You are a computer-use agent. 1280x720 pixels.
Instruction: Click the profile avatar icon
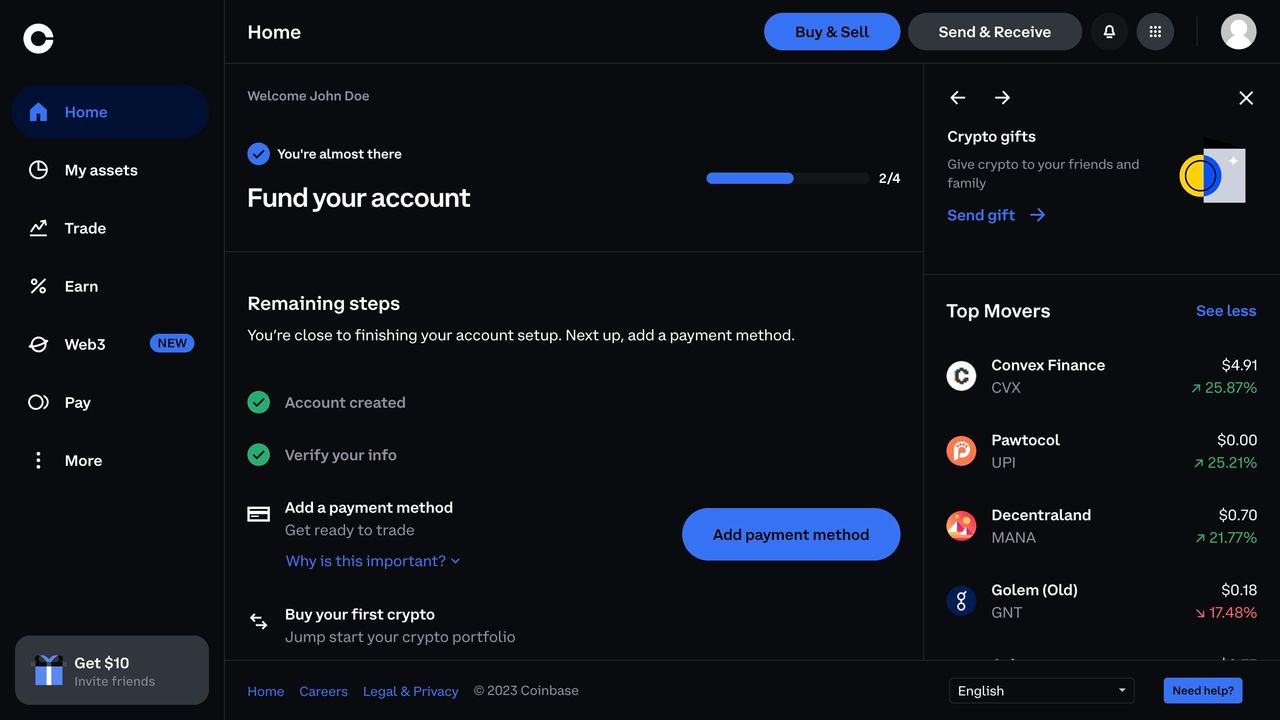click(1238, 32)
